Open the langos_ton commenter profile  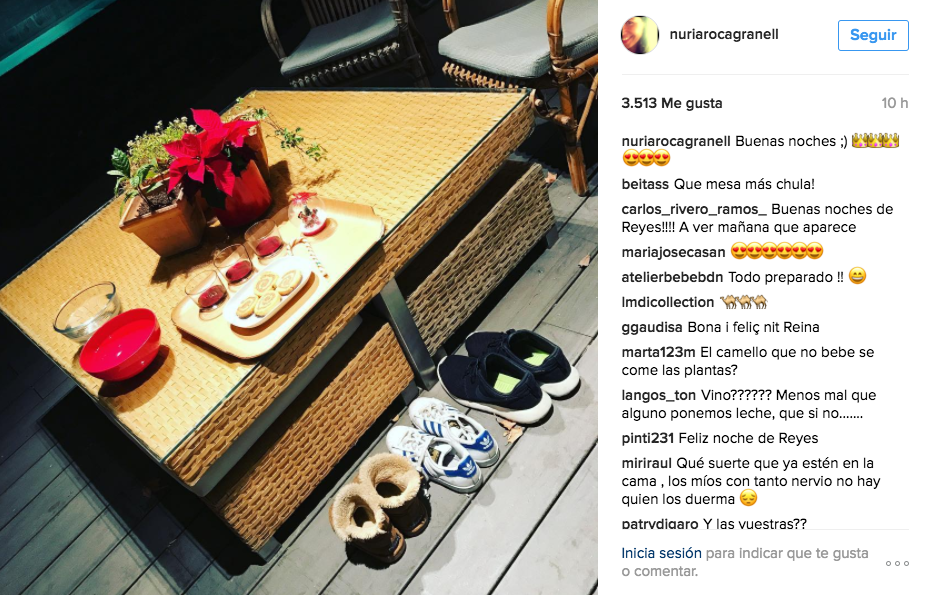[x=658, y=396]
